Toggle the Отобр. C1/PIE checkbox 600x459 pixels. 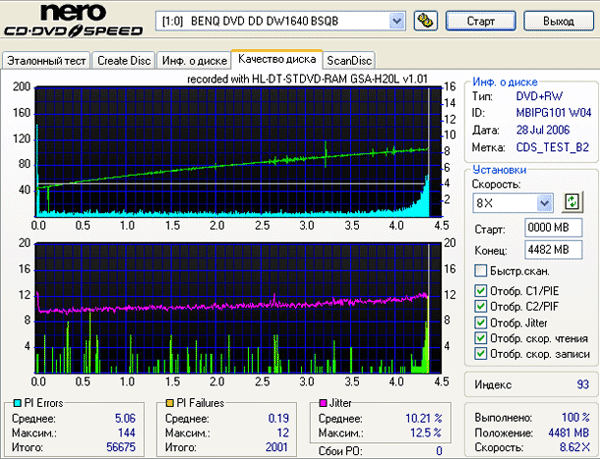coord(481,291)
